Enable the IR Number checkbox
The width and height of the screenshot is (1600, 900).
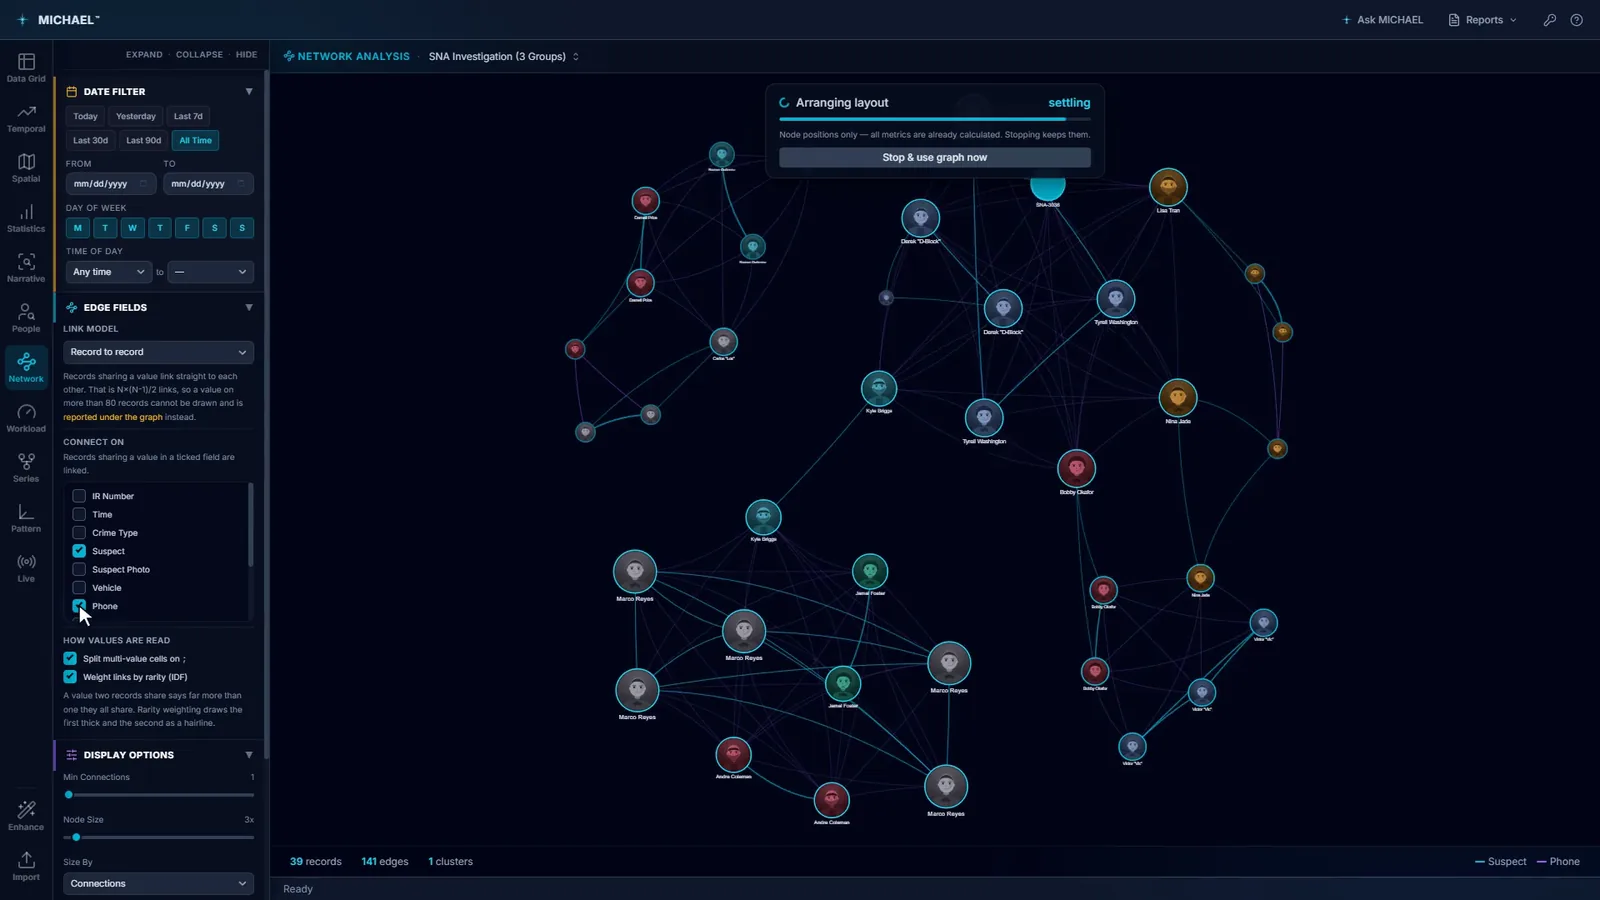click(79, 496)
